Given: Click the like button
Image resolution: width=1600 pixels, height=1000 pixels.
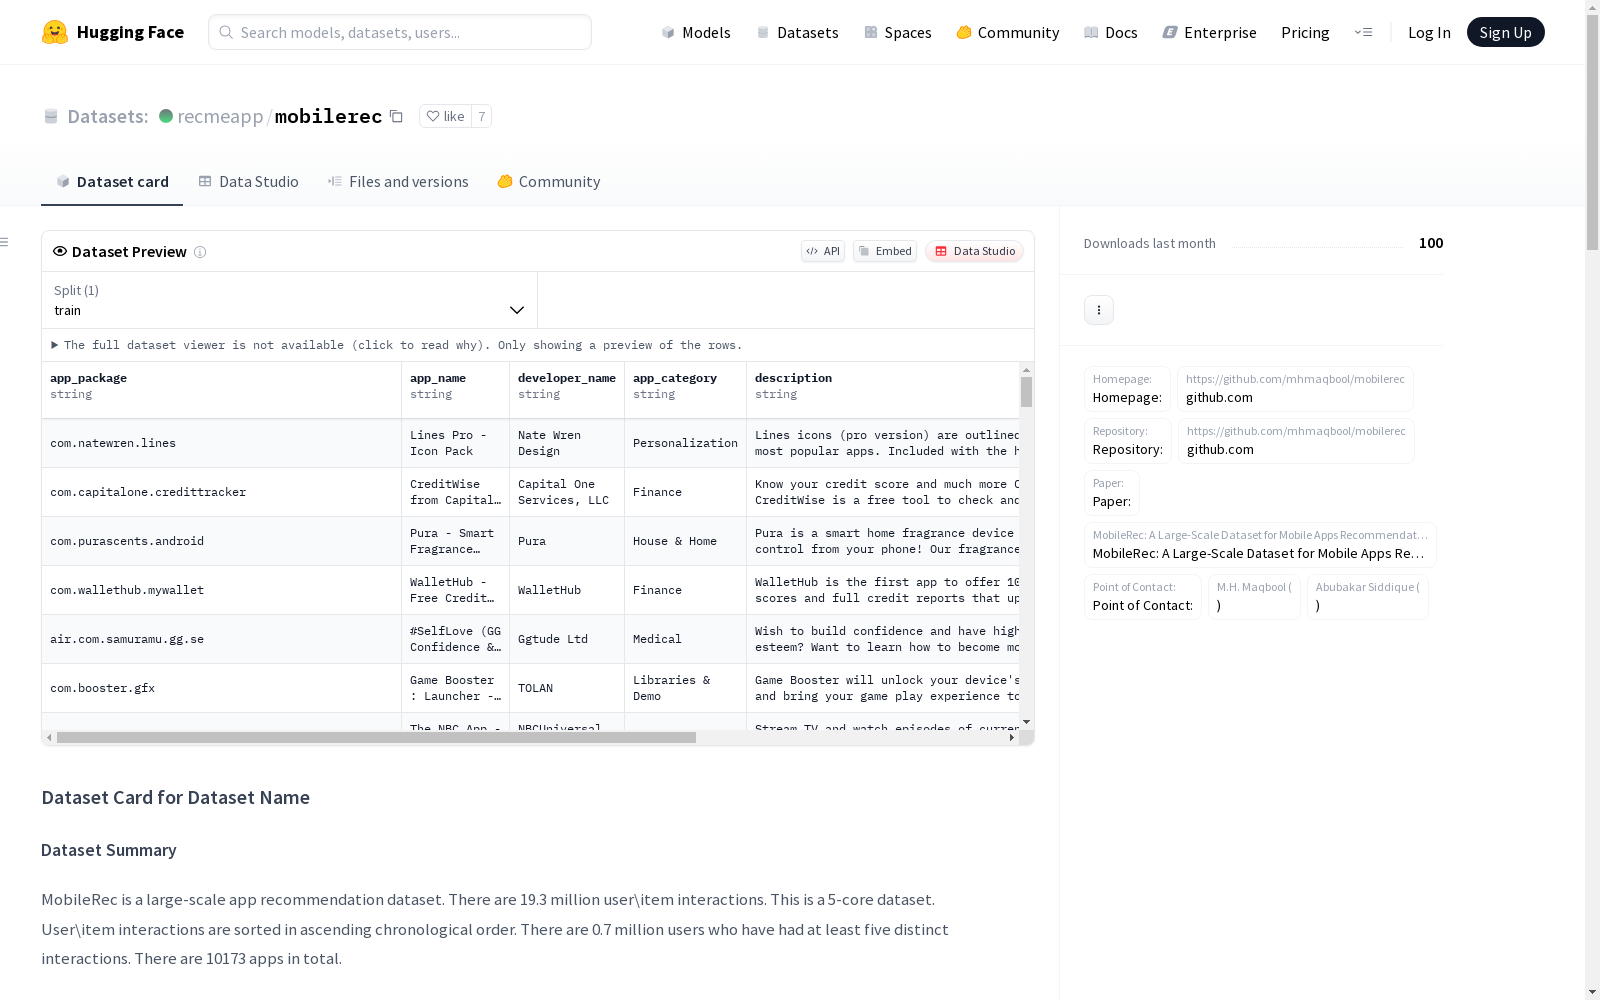Looking at the screenshot, I should 446,116.
